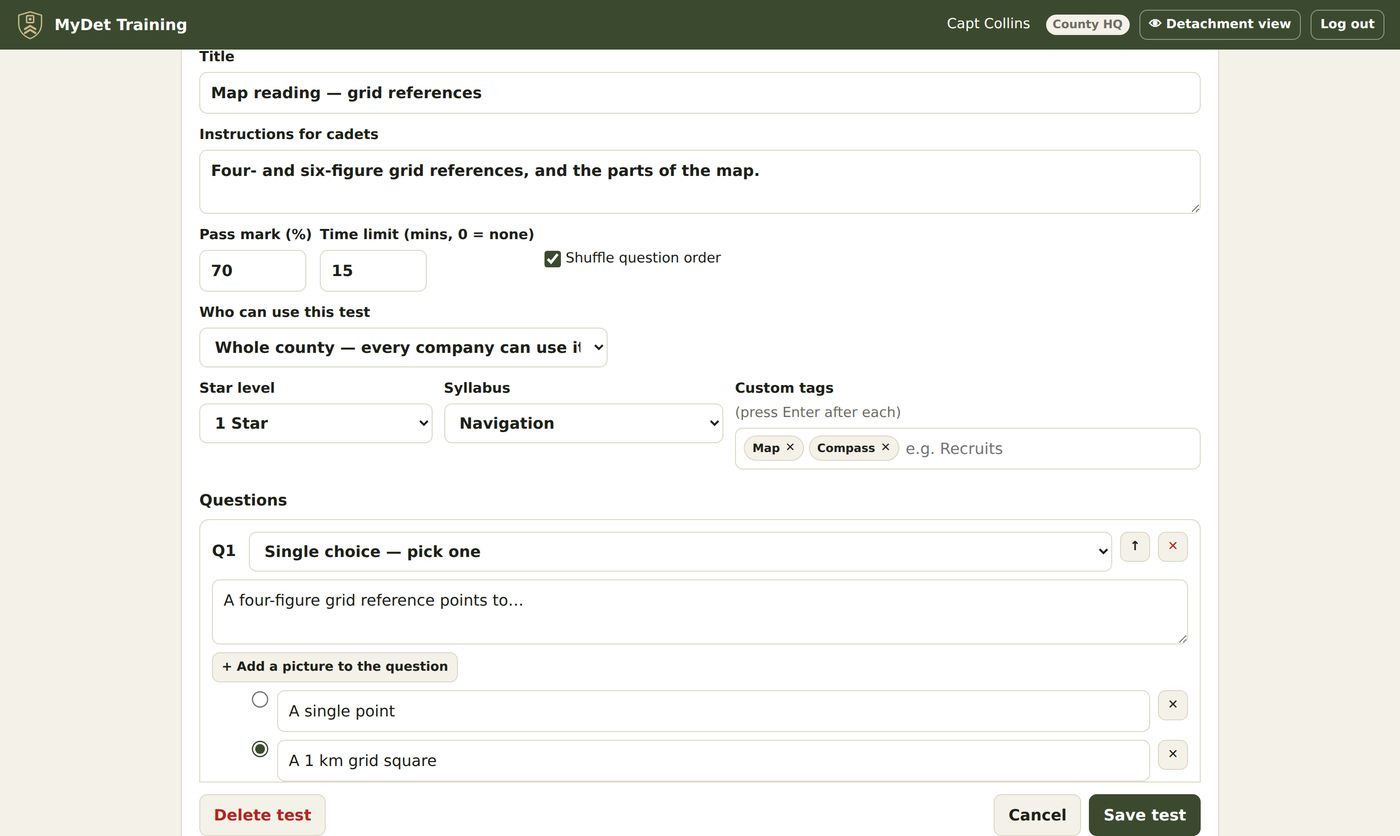
Task: Open the Q1 question type dropdown
Action: [680, 552]
